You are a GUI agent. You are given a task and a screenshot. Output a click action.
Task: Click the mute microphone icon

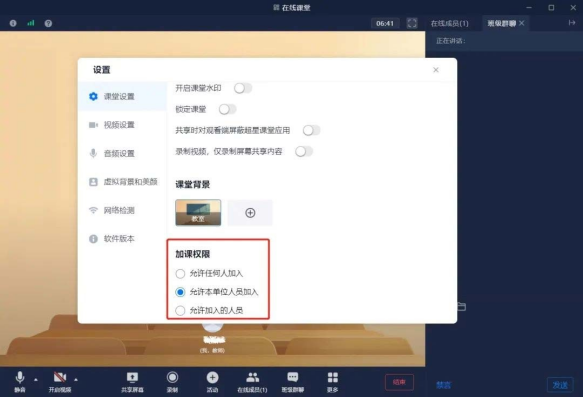tap(20, 378)
